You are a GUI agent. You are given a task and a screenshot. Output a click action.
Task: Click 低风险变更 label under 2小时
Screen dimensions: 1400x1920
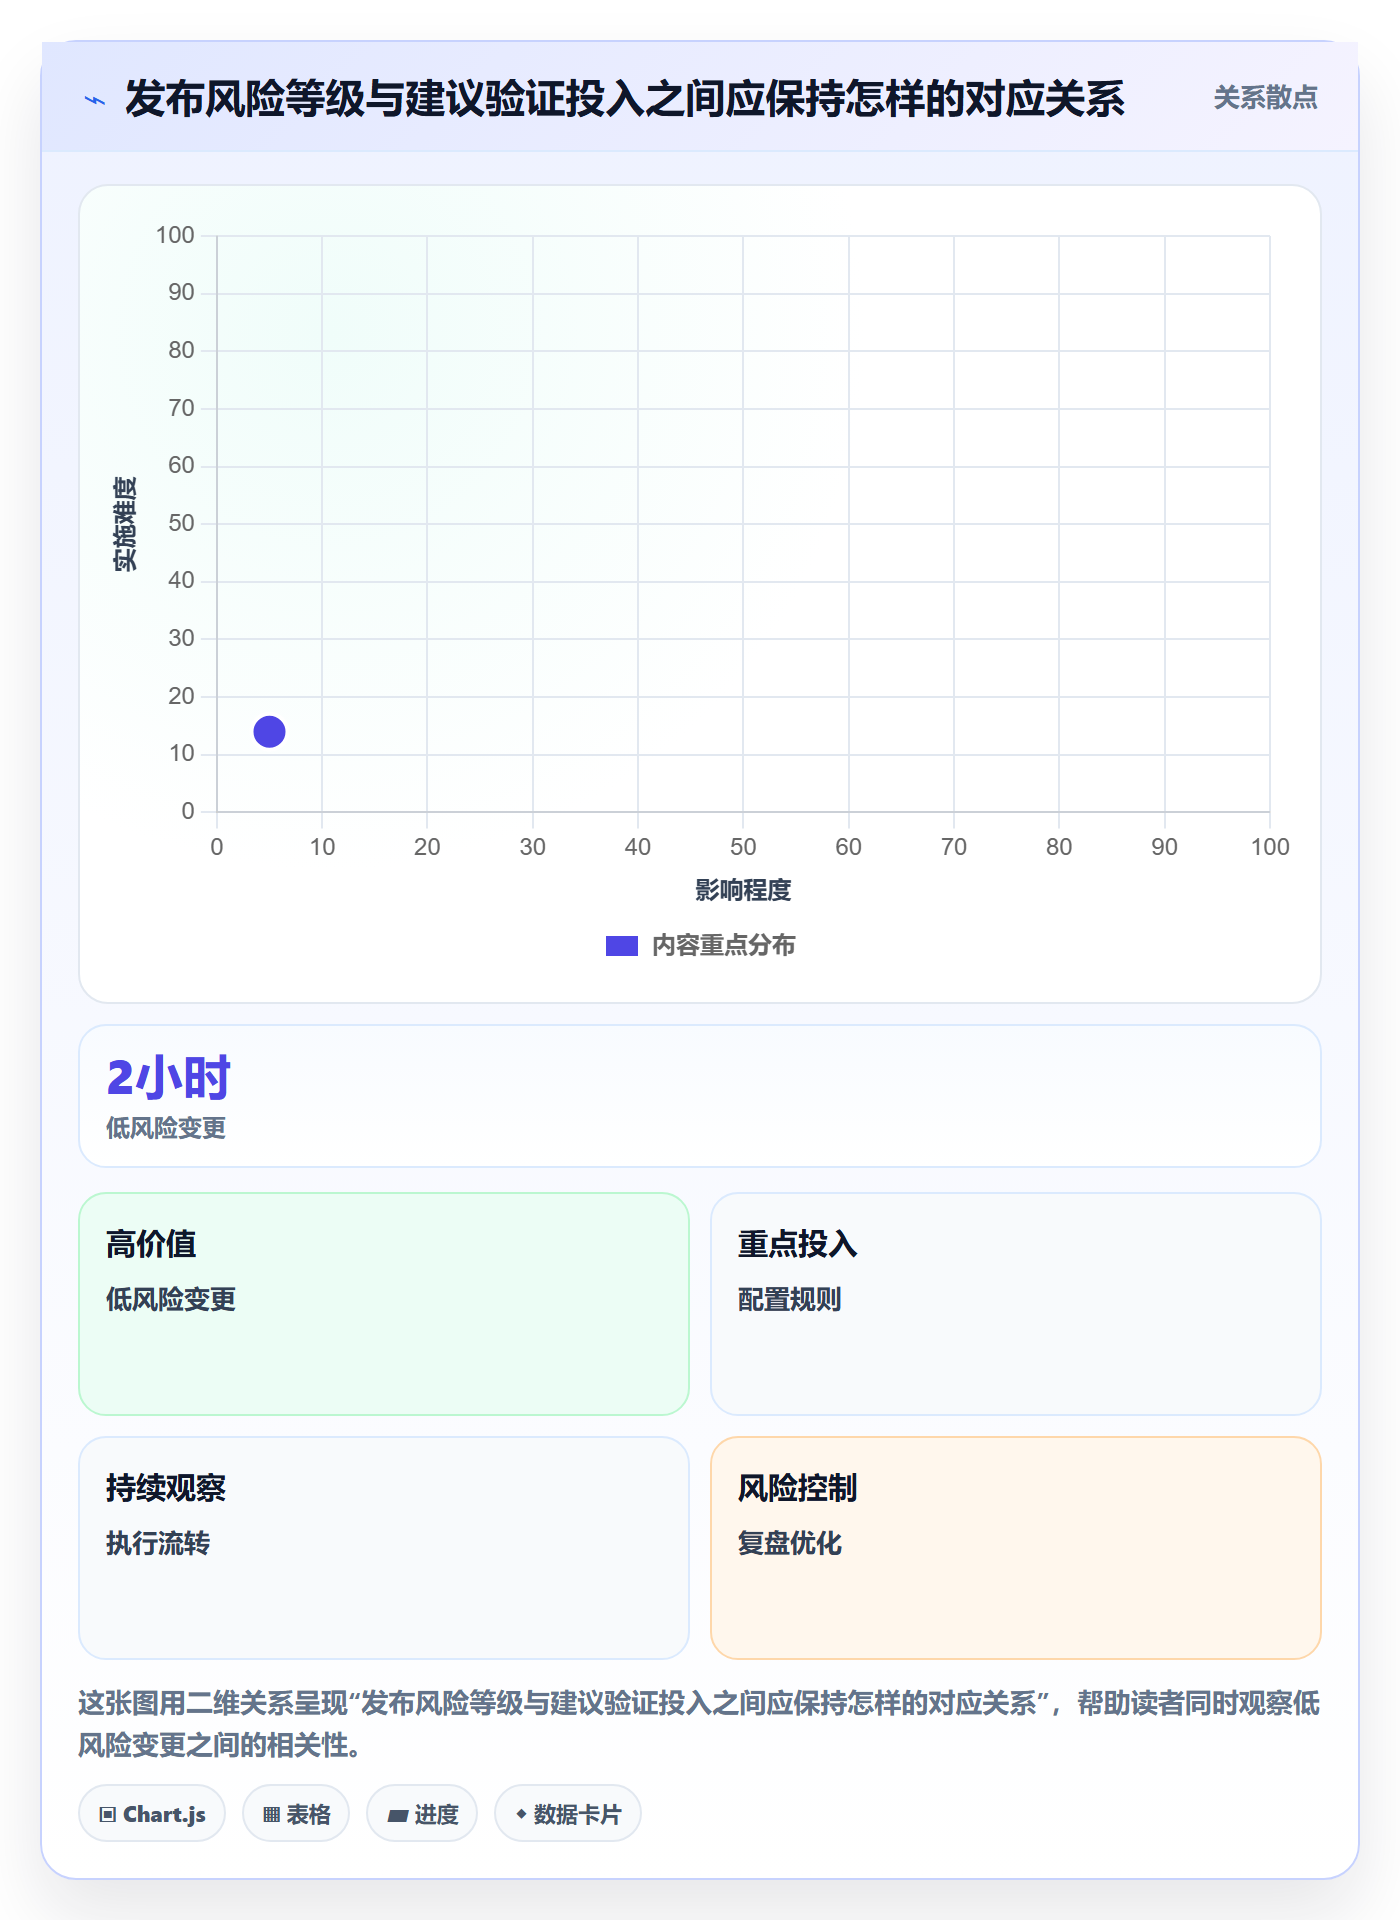tap(166, 1129)
